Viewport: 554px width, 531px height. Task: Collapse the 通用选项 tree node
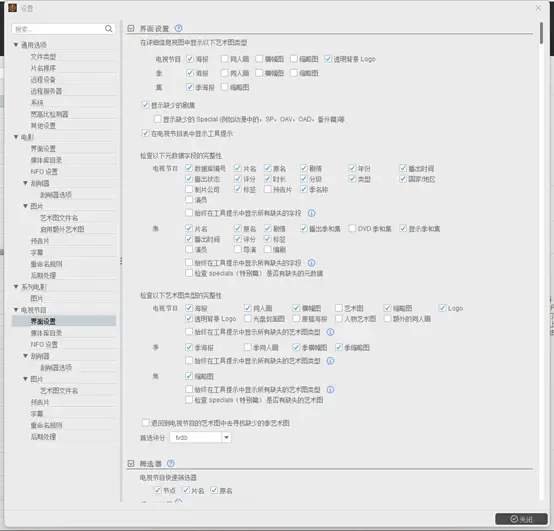click(16, 45)
